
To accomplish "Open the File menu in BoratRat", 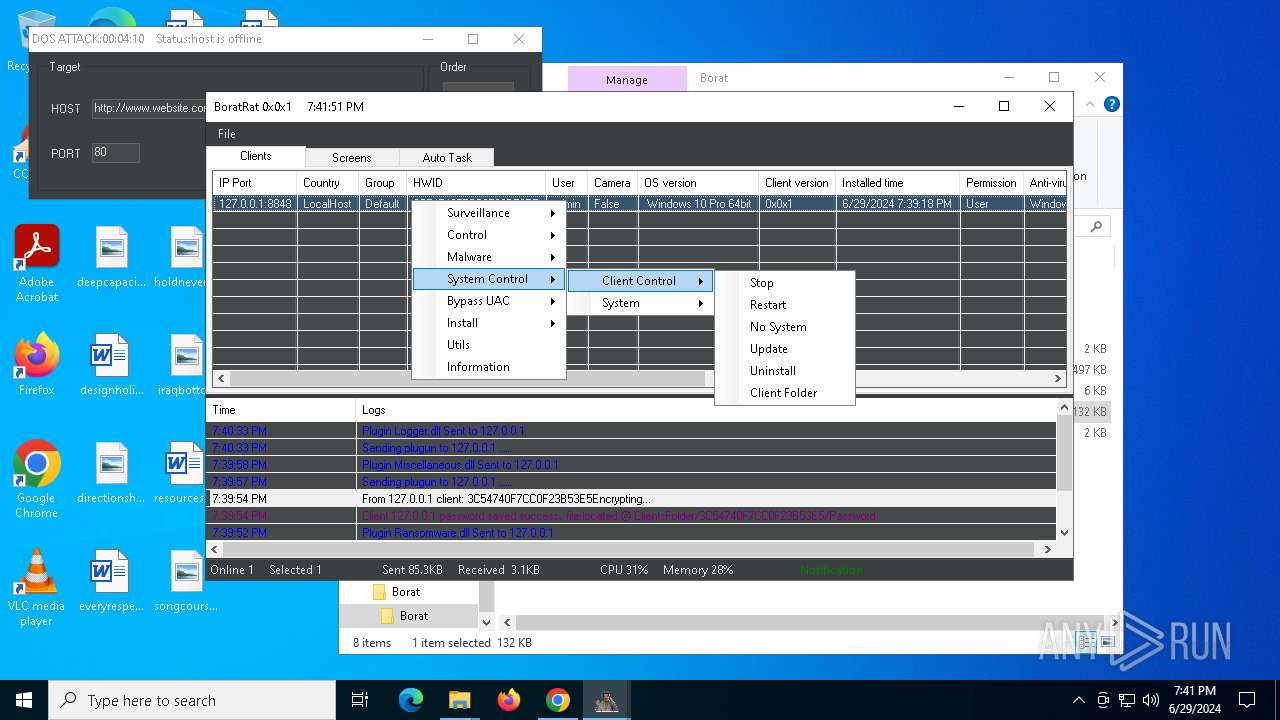I will (x=227, y=134).
